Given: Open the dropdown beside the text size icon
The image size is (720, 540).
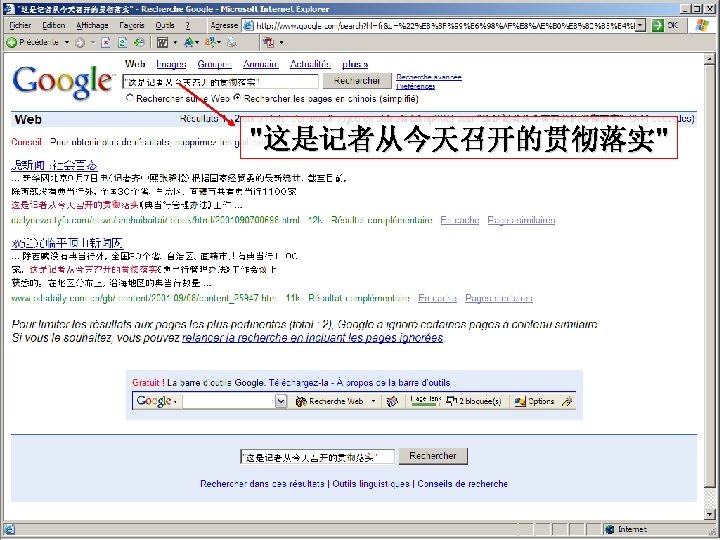Looking at the screenshot, I should 197,43.
